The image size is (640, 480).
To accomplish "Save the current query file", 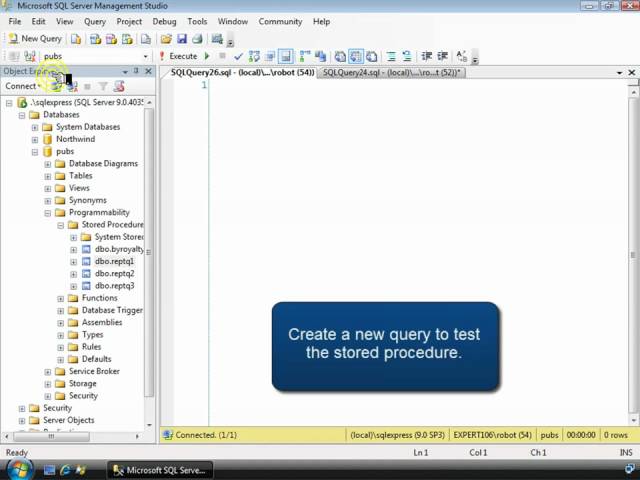I will point(182,39).
